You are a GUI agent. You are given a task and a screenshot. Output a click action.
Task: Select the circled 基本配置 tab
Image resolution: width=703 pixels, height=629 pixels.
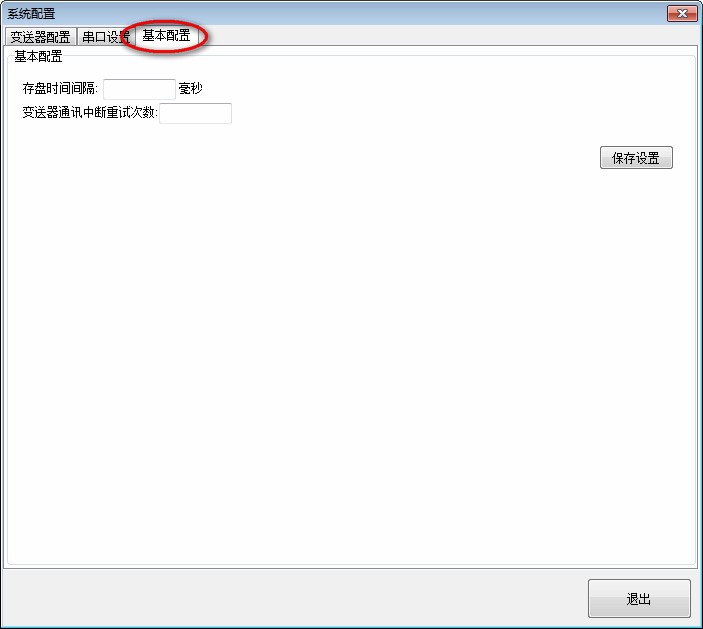(x=166, y=35)
